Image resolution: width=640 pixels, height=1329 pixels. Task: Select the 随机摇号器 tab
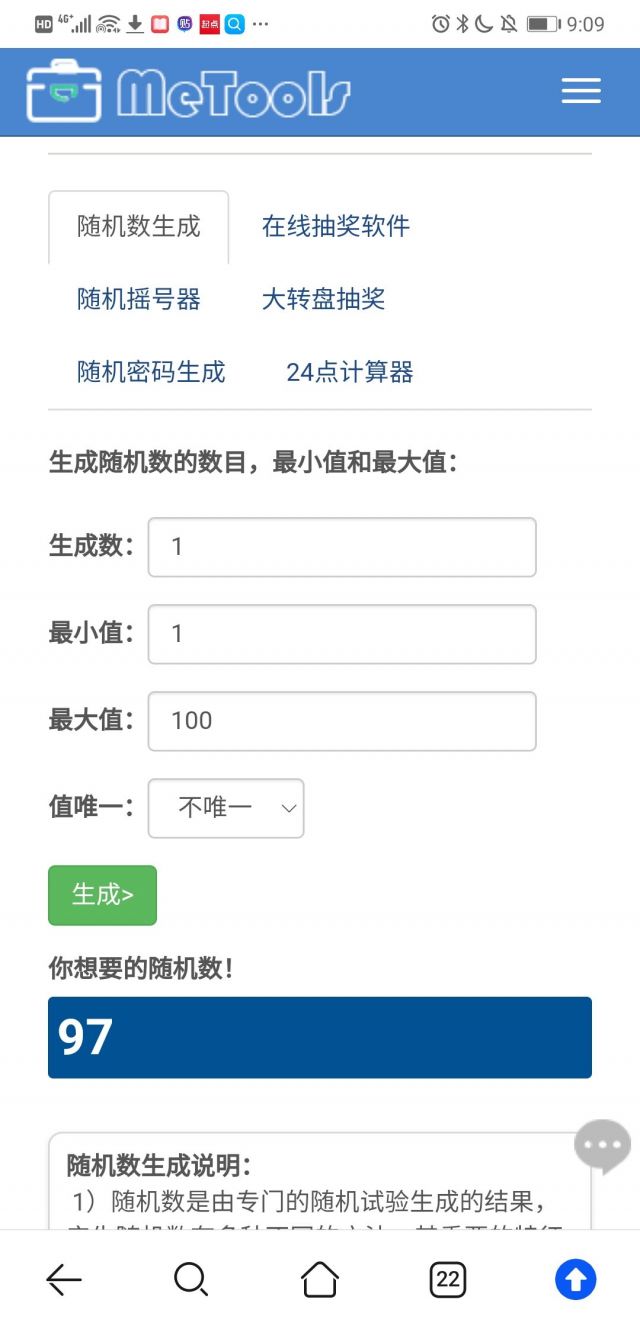tap(139, 299)
